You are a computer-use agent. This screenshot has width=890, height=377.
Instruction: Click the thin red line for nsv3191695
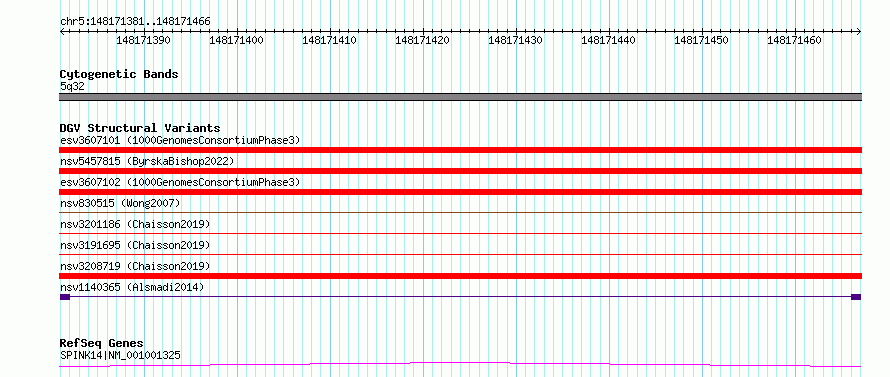coord(460,254)
